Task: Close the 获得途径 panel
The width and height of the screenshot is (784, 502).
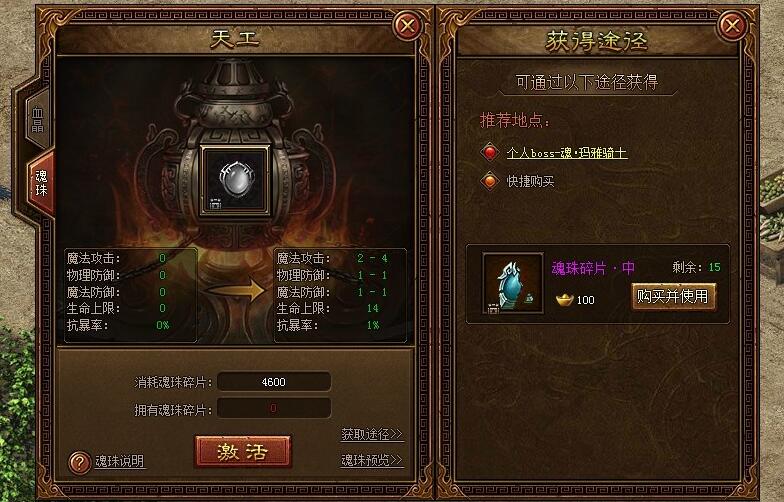Action: click(x=732, y=24)
